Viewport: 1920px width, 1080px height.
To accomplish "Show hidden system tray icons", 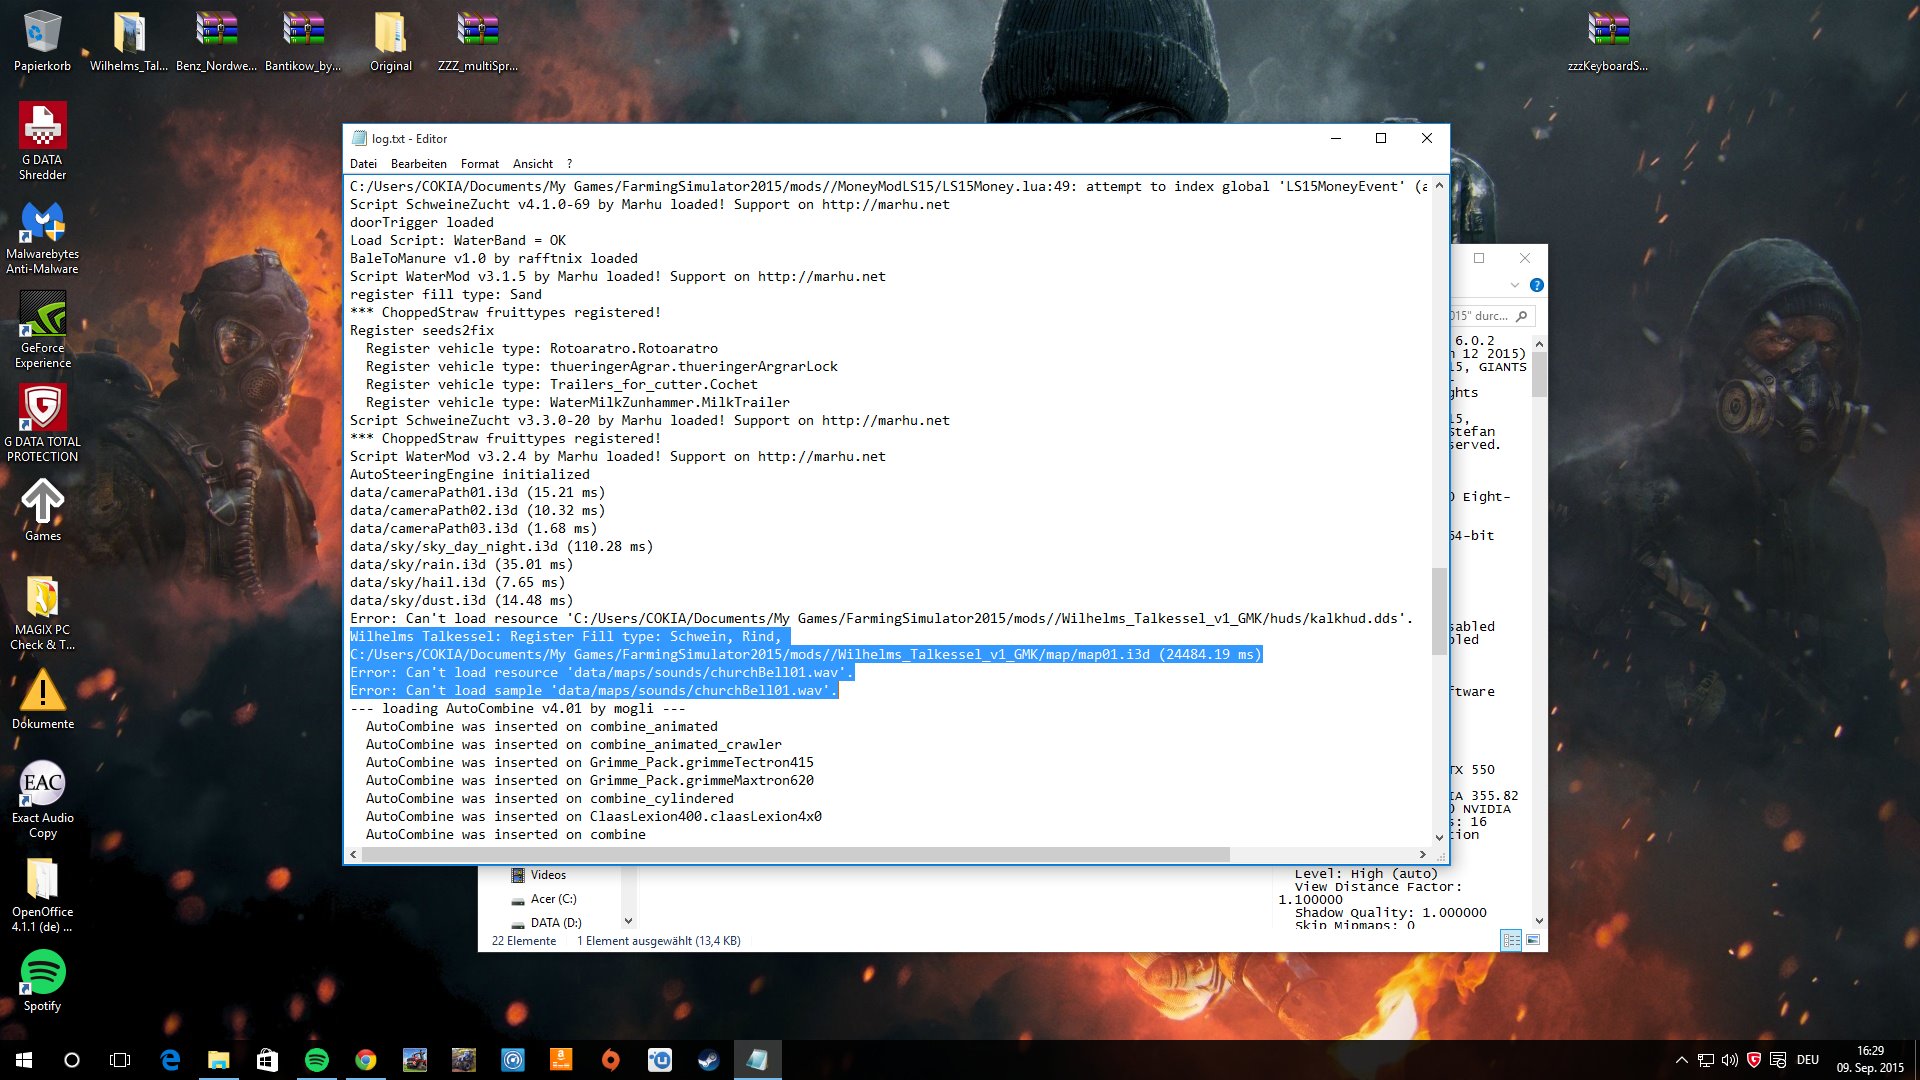I will (x=1681, y=1060).
